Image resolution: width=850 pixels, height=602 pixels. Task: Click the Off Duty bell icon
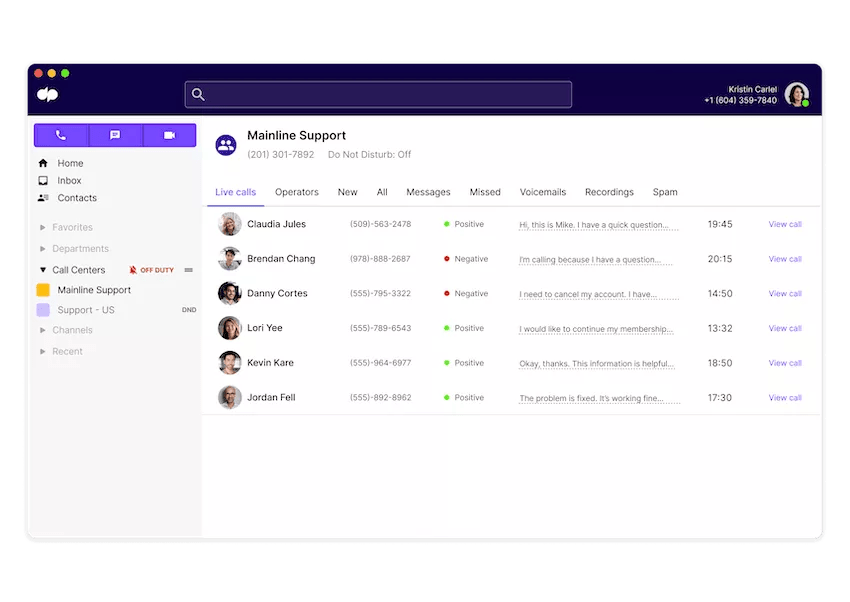coord(133,270)
